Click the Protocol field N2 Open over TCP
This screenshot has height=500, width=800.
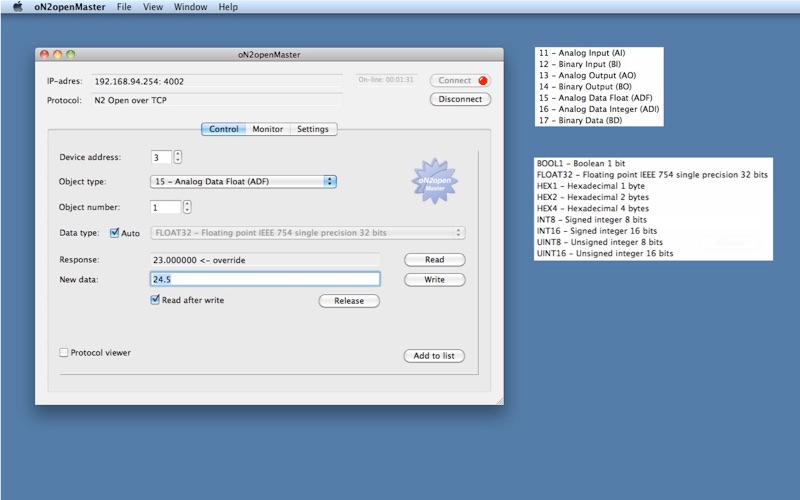click(x=217, y=100)
